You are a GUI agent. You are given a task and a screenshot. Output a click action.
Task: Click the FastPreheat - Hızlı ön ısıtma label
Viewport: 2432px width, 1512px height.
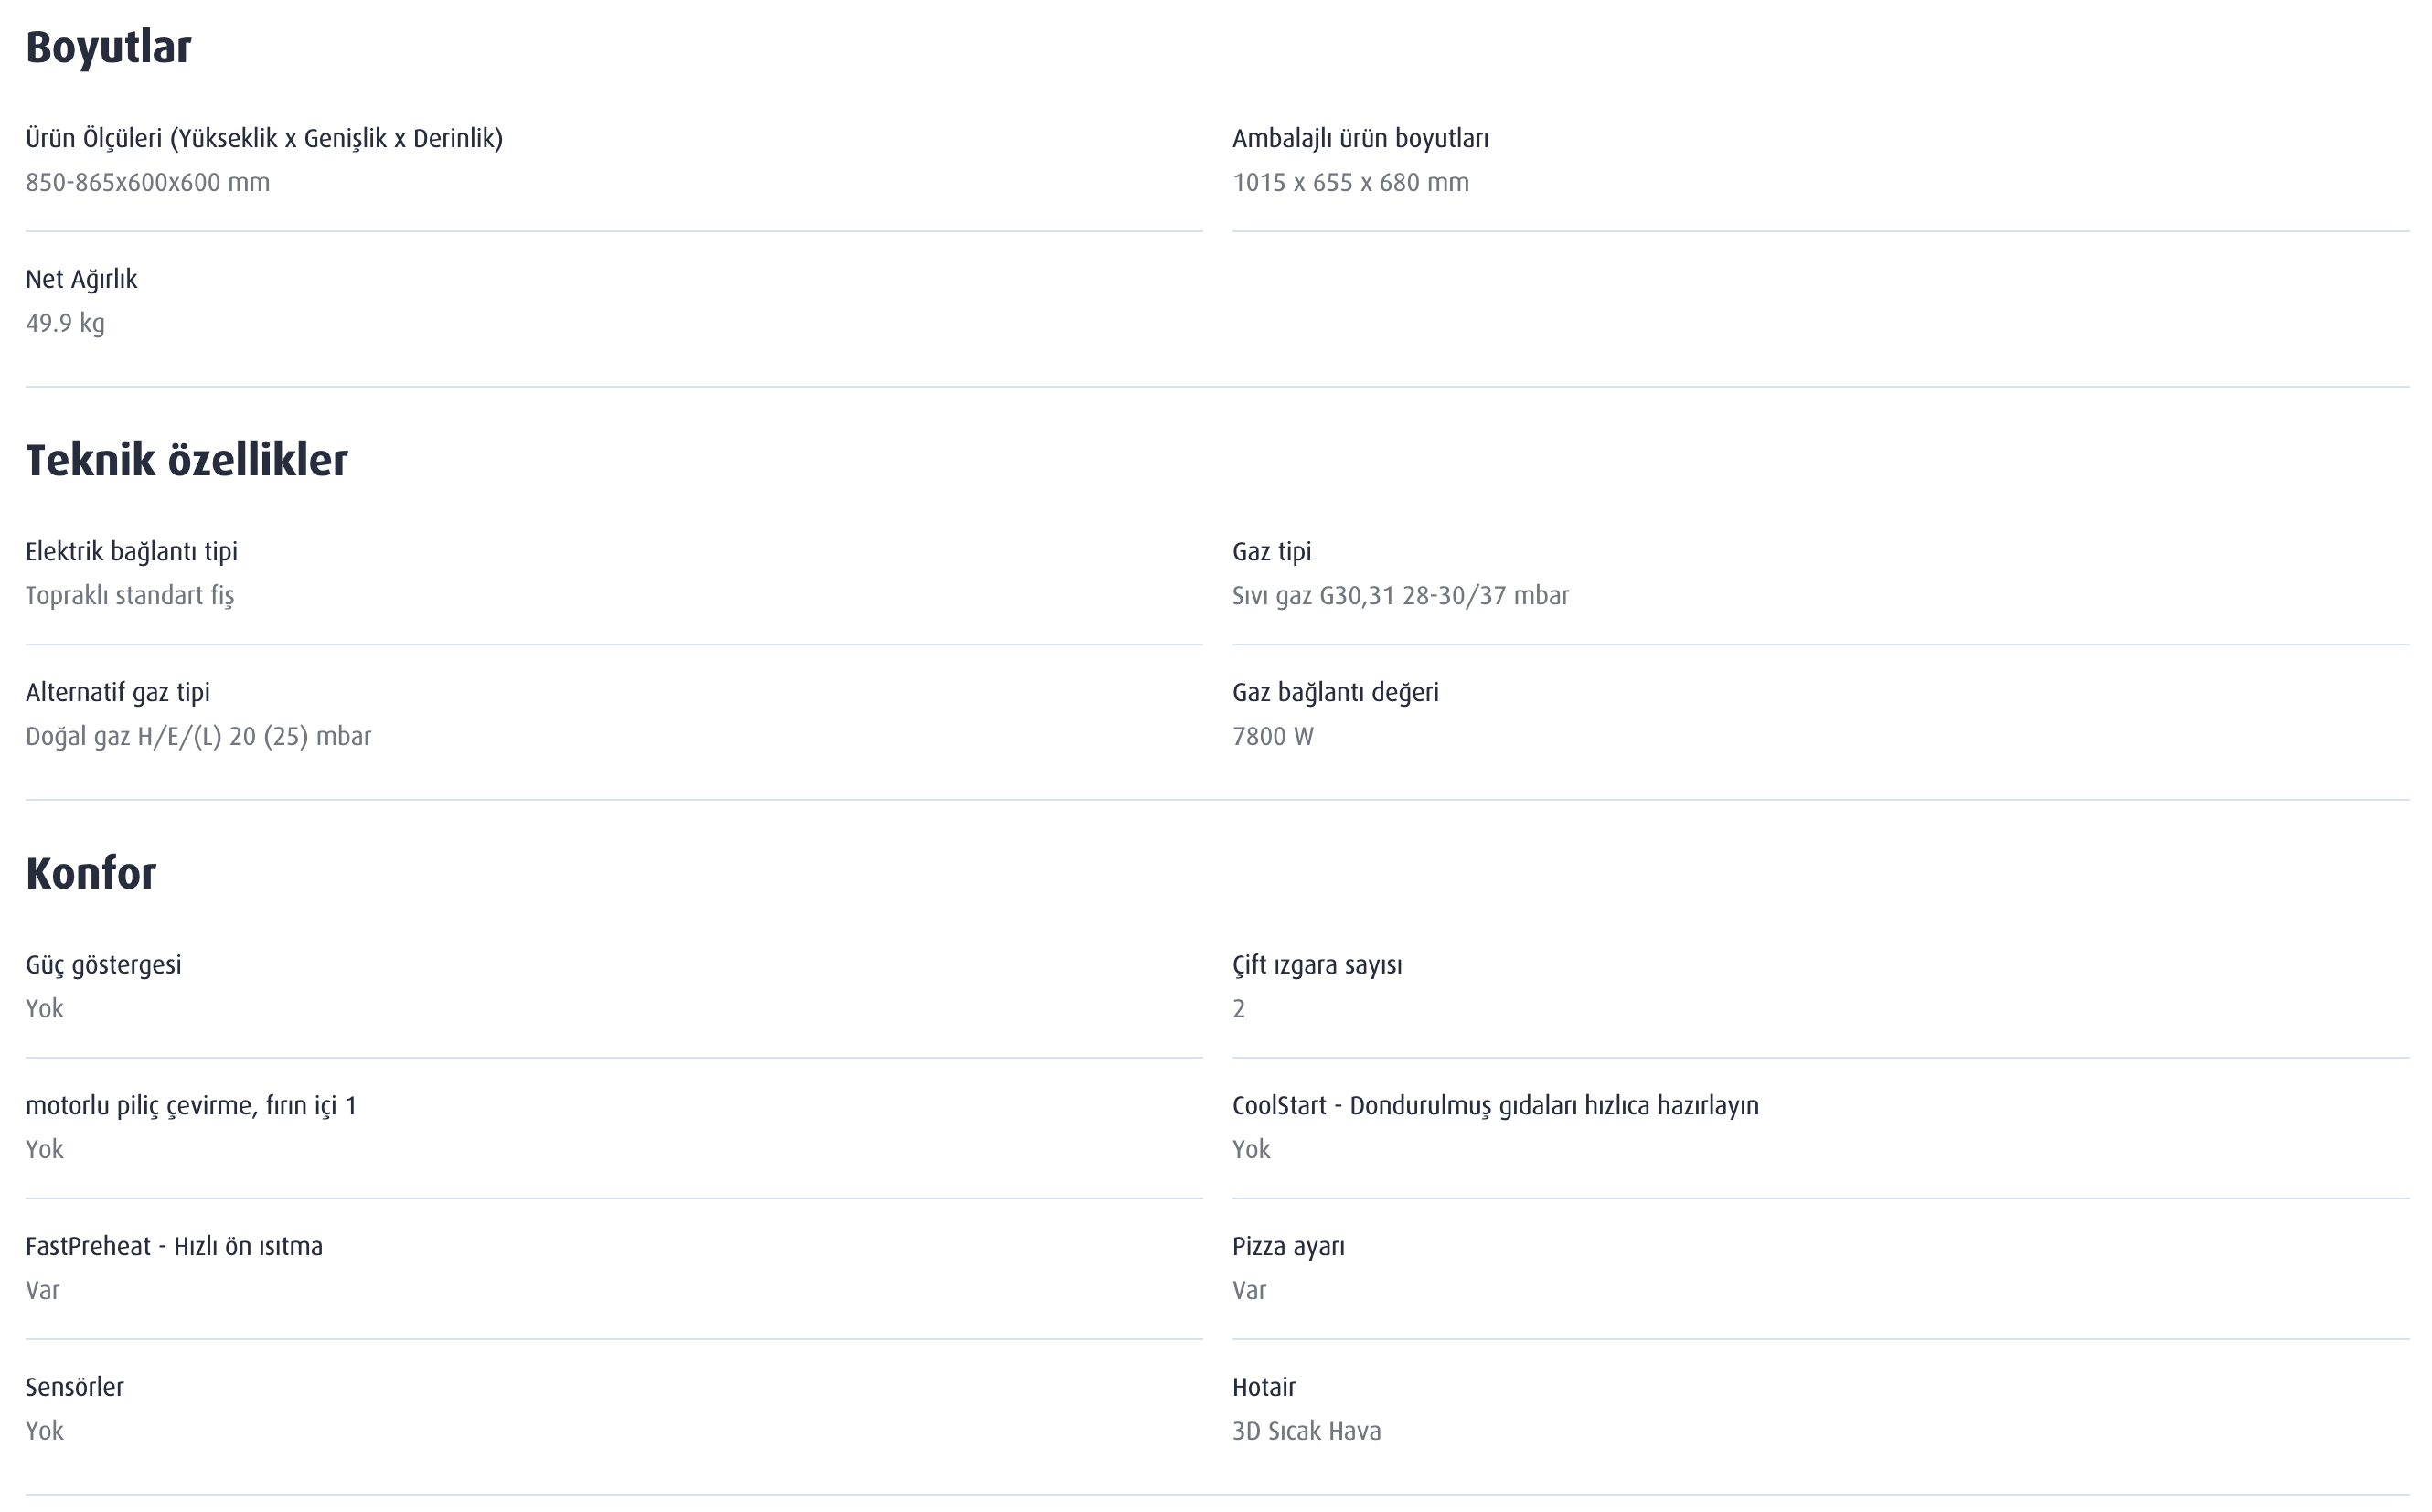coord(174,1246)
